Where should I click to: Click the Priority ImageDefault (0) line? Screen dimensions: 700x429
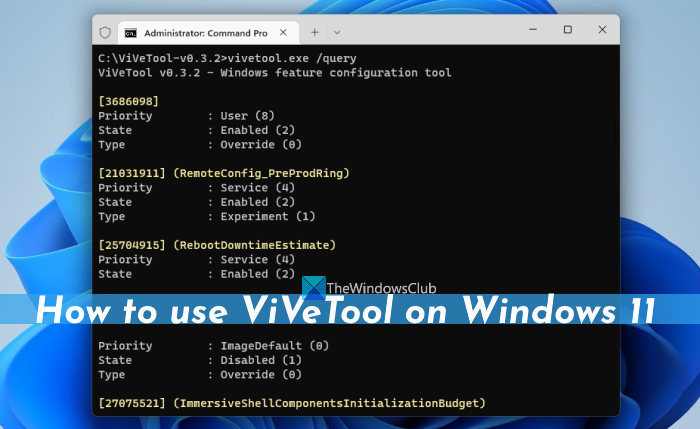[x=213, y=346]
